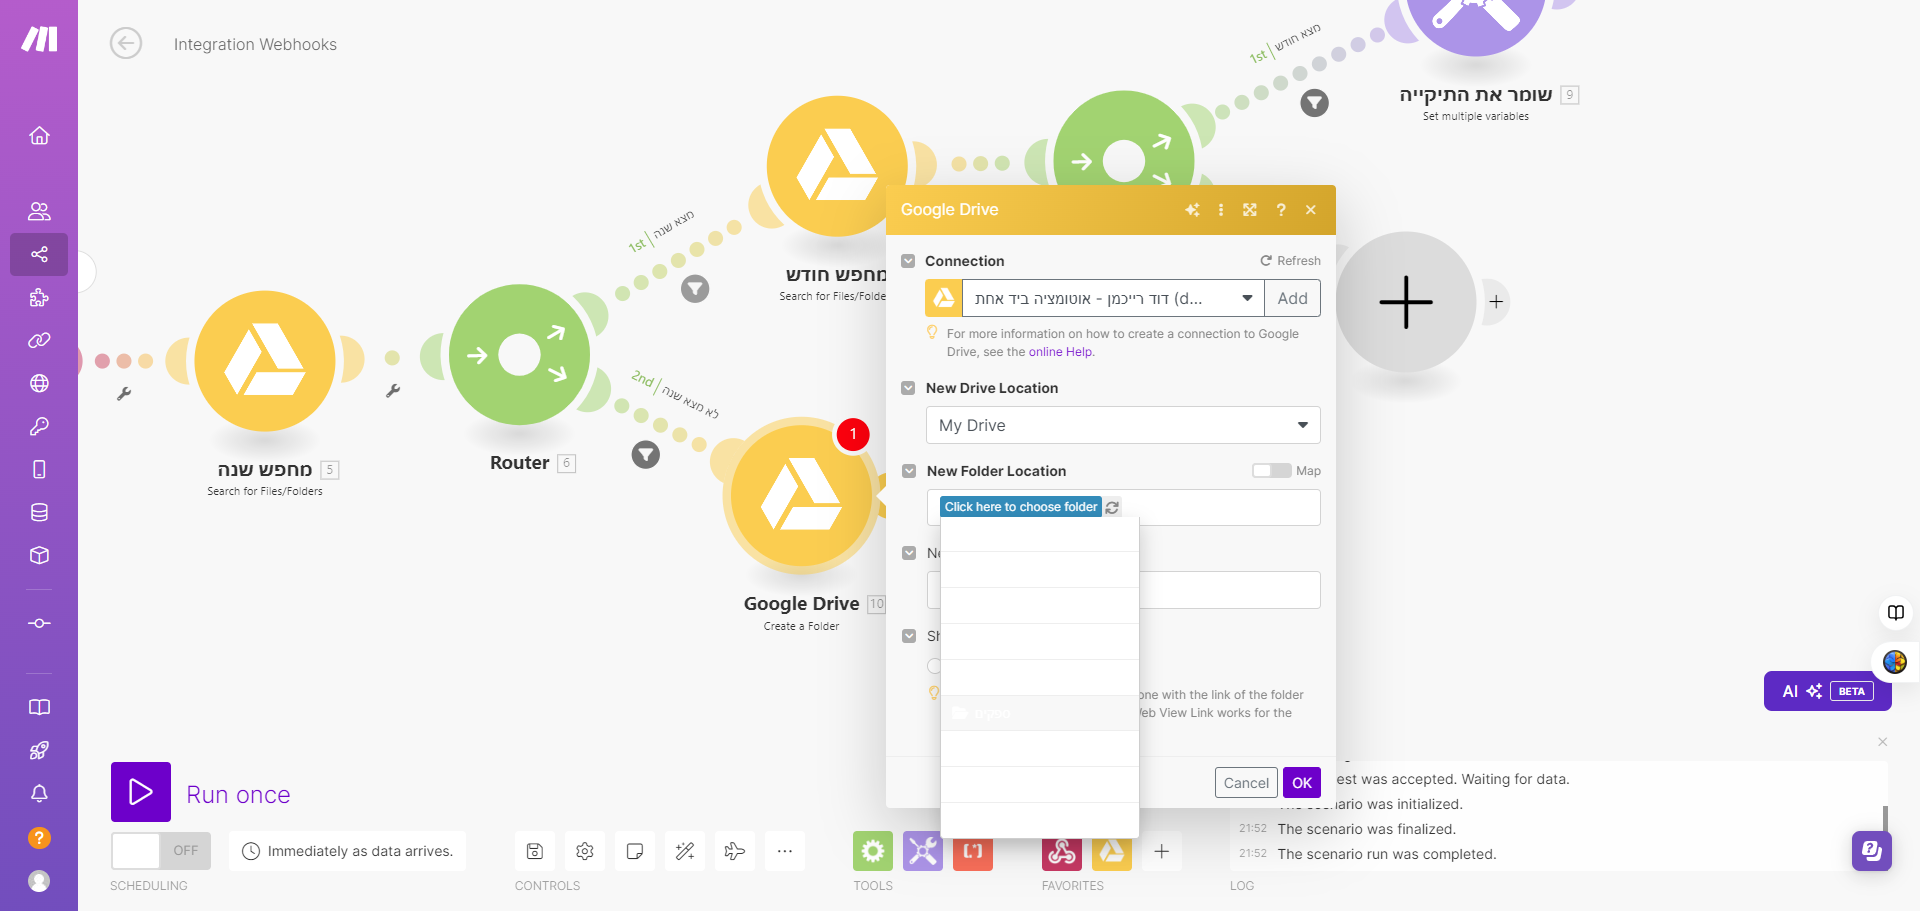Open Keys icon in sidebar
This screenshot has width=1920, height=911.
[x=39, y=426]
